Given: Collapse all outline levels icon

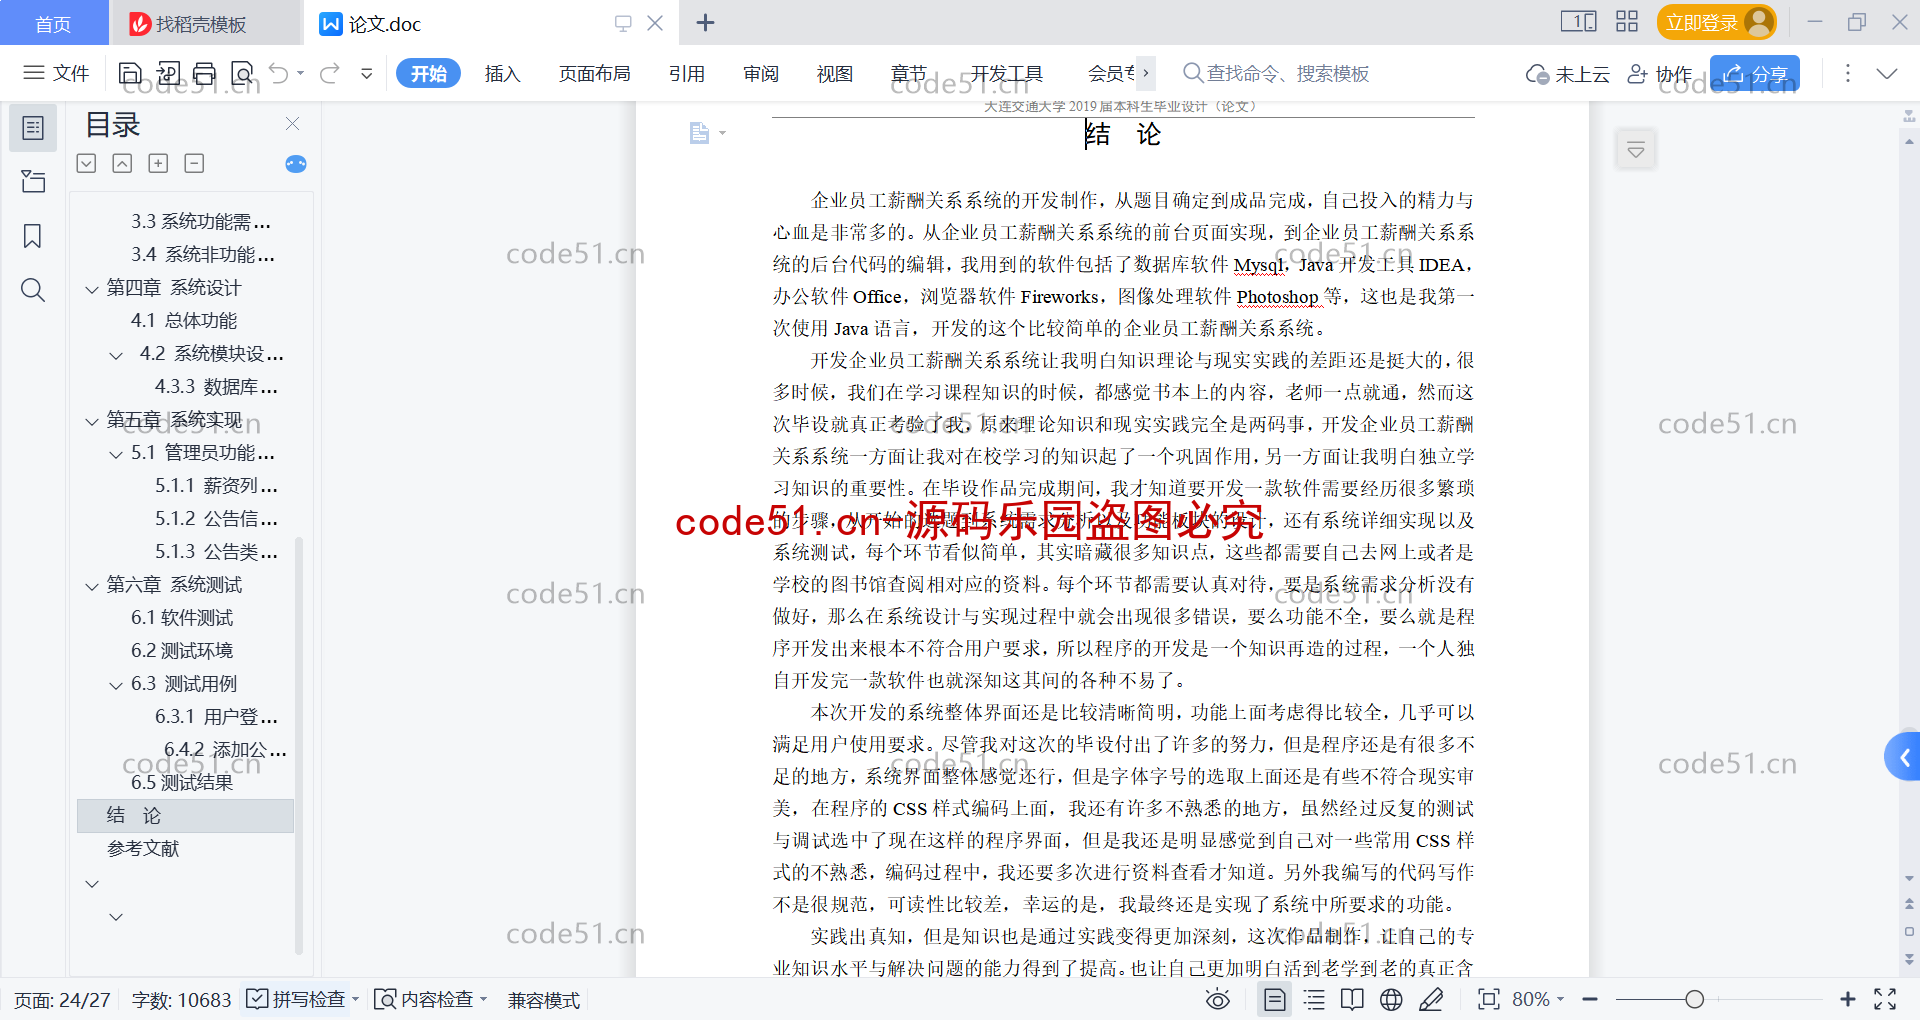Looking at the screenshot, I should click(x=122, y=163).
